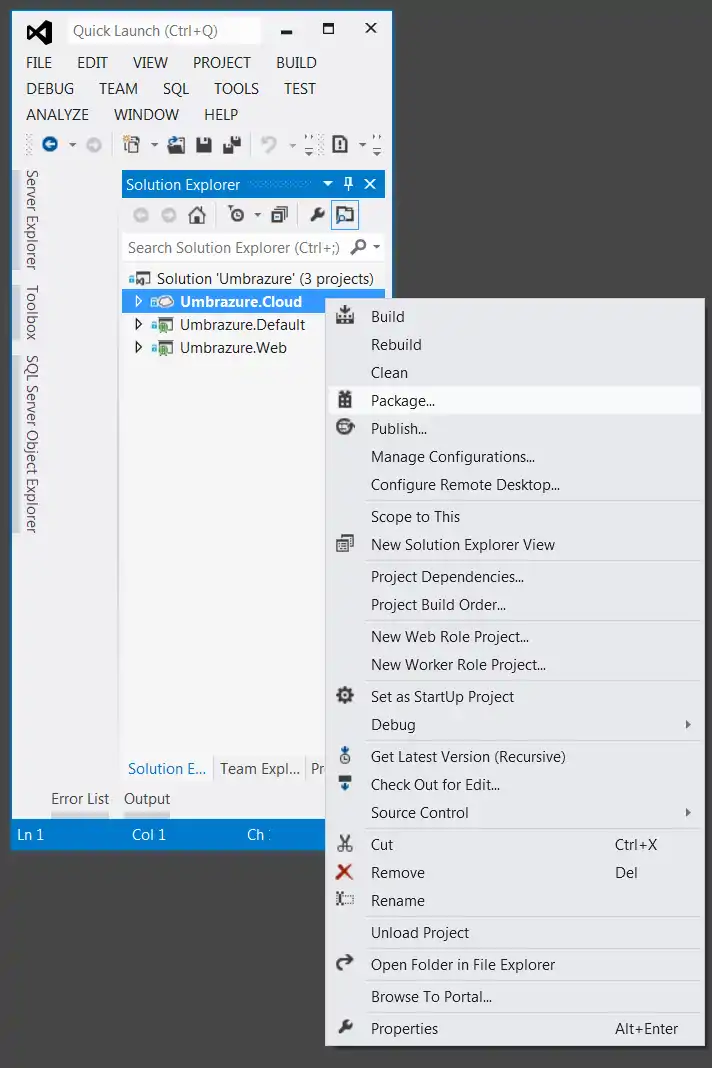Click Solution Explorer Back icon
712x1068 pixels.
point(141,215)
